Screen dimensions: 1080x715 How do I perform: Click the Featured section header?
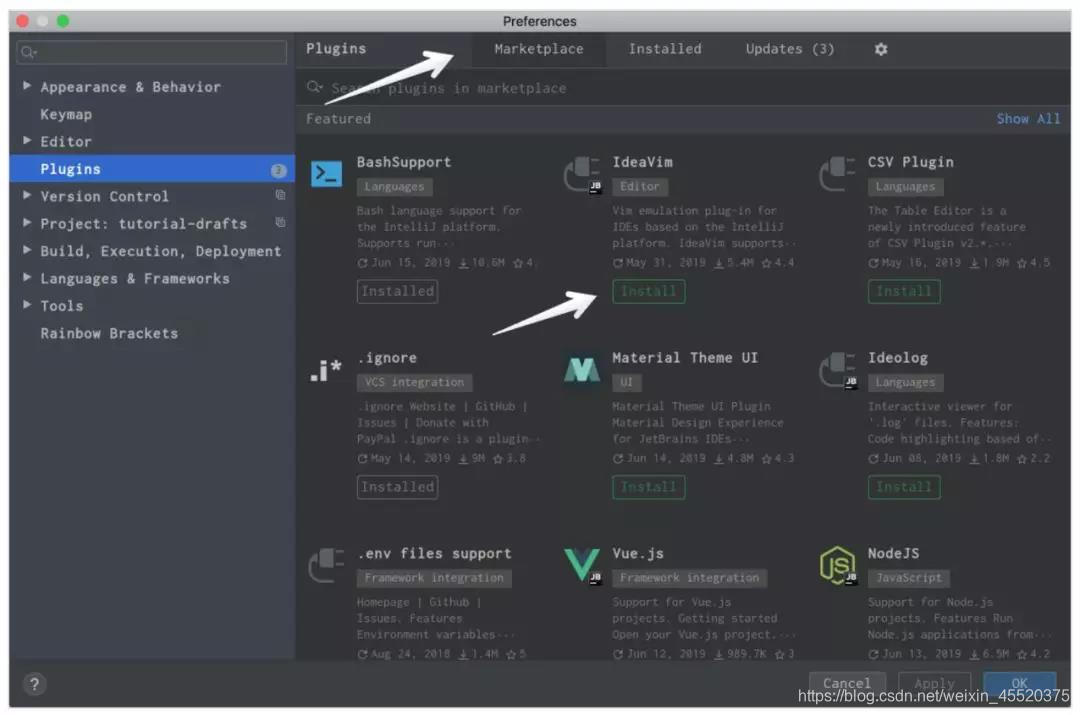pos(338,118)
